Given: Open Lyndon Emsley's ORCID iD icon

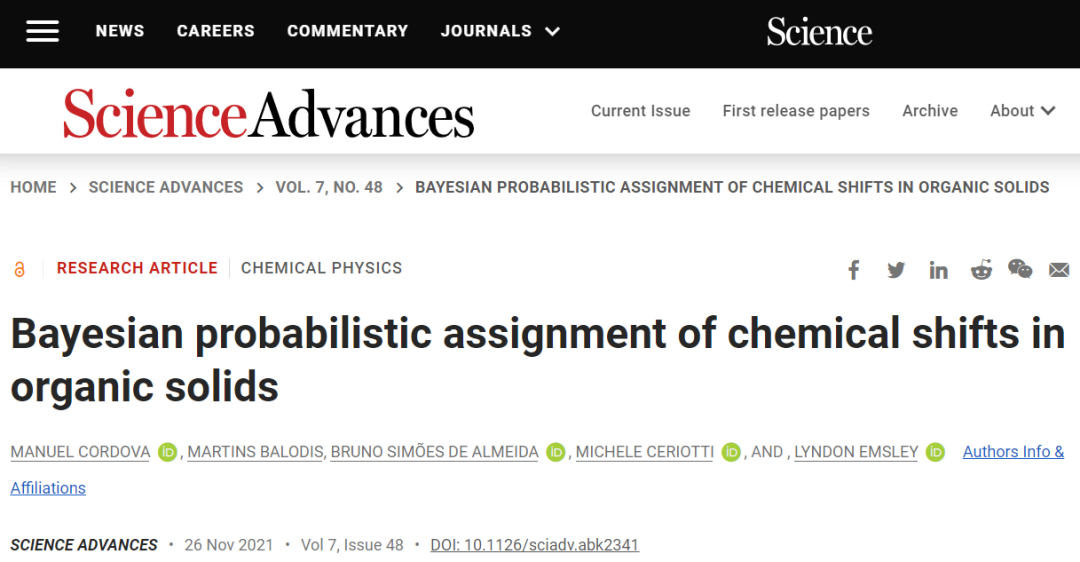Looking at the screenshot, I should [x=935, y=452].
